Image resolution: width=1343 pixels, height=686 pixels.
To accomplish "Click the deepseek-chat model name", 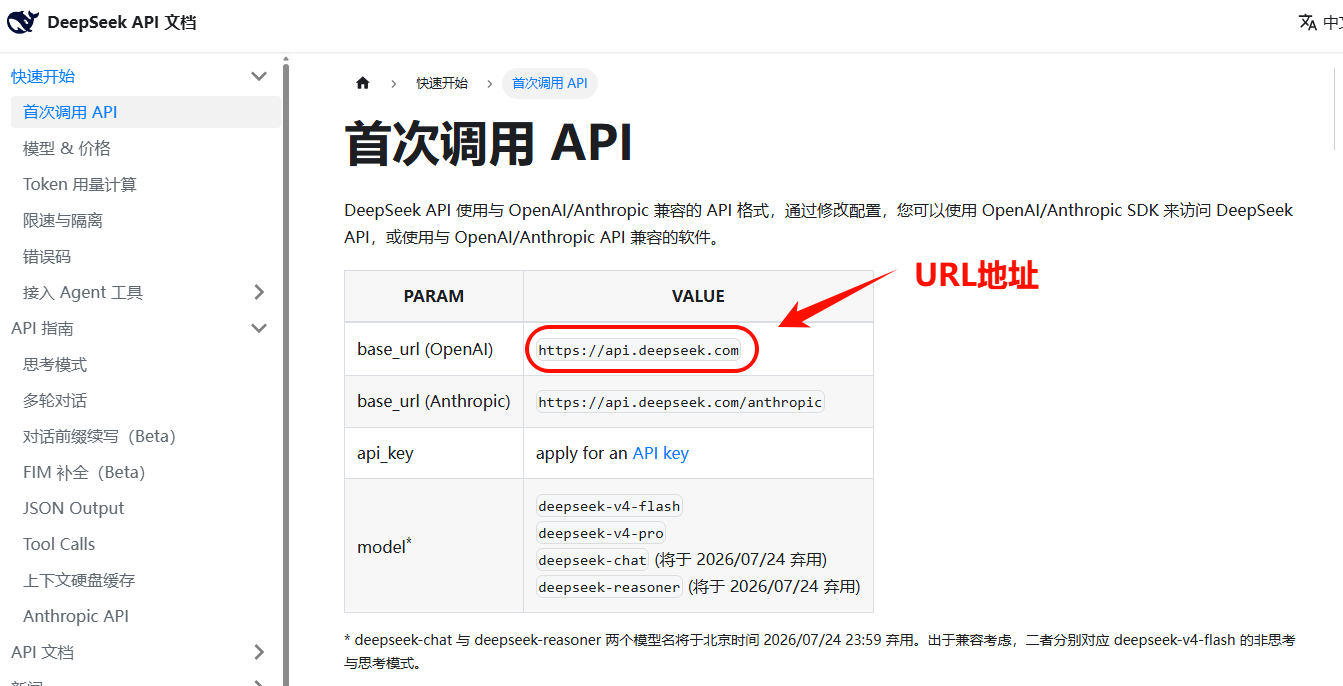I will pyautogui.click(x=593, y=560).
